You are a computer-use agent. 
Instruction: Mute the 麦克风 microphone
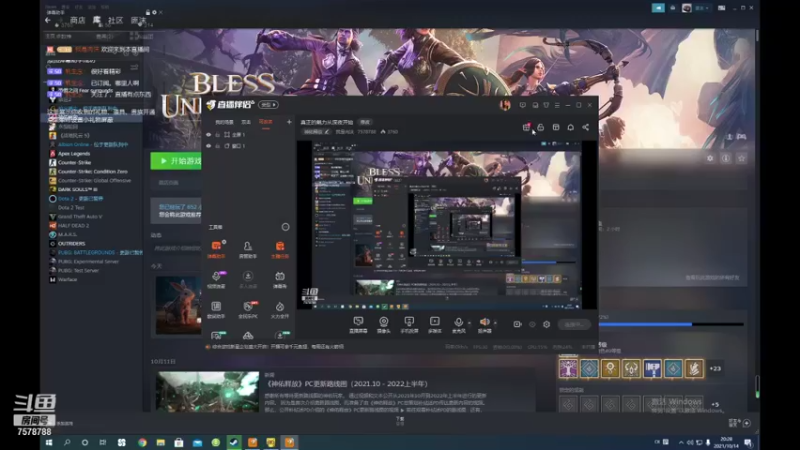459,324
